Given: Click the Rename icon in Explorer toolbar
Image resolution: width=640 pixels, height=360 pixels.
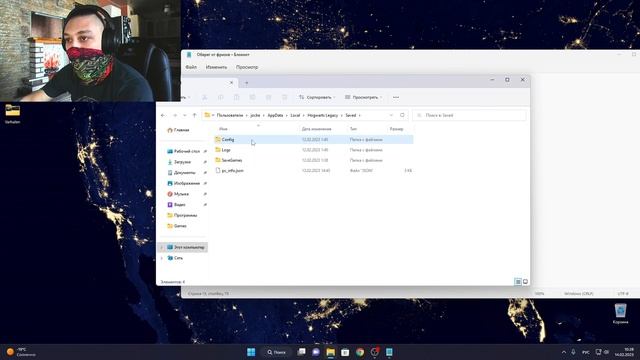Looking at the screenshot, I should 252,97.
